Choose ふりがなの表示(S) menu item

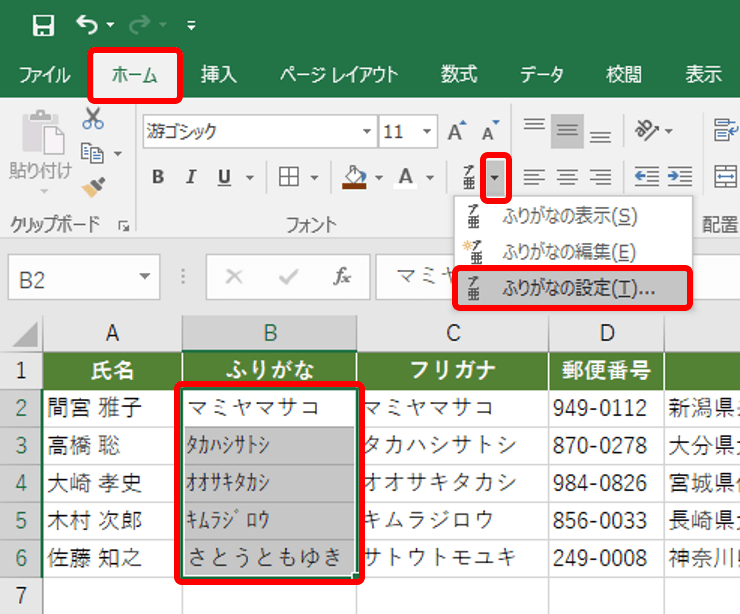coord(573,216)
